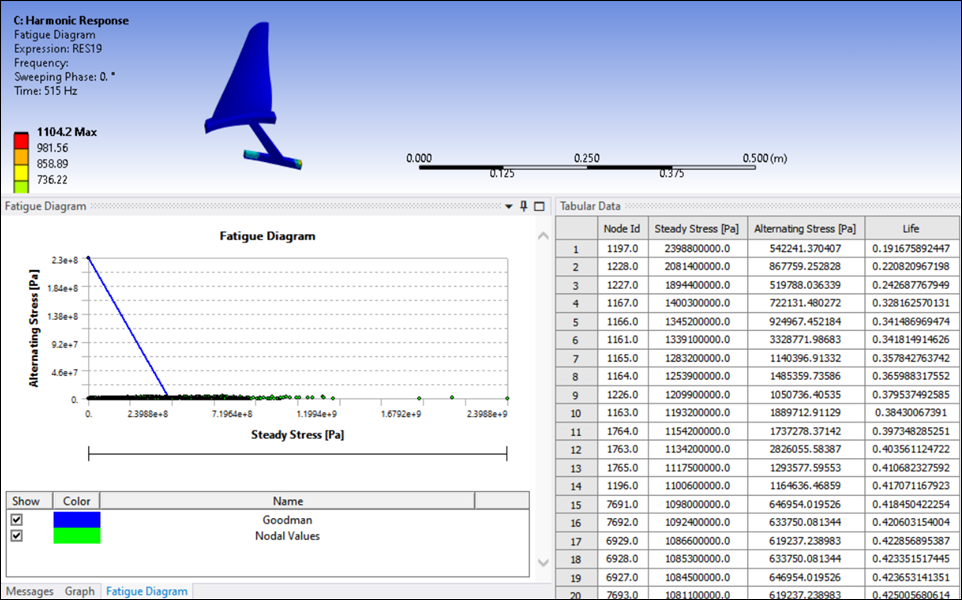Switch to the Graph tab
The height and width of the screenshot is (600, 962).
click(x=80, y=591)
